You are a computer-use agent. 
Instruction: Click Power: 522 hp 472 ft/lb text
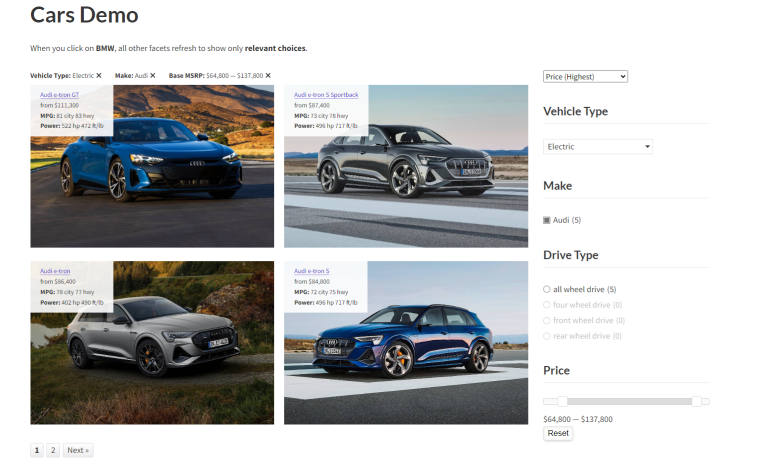(72, 126)
